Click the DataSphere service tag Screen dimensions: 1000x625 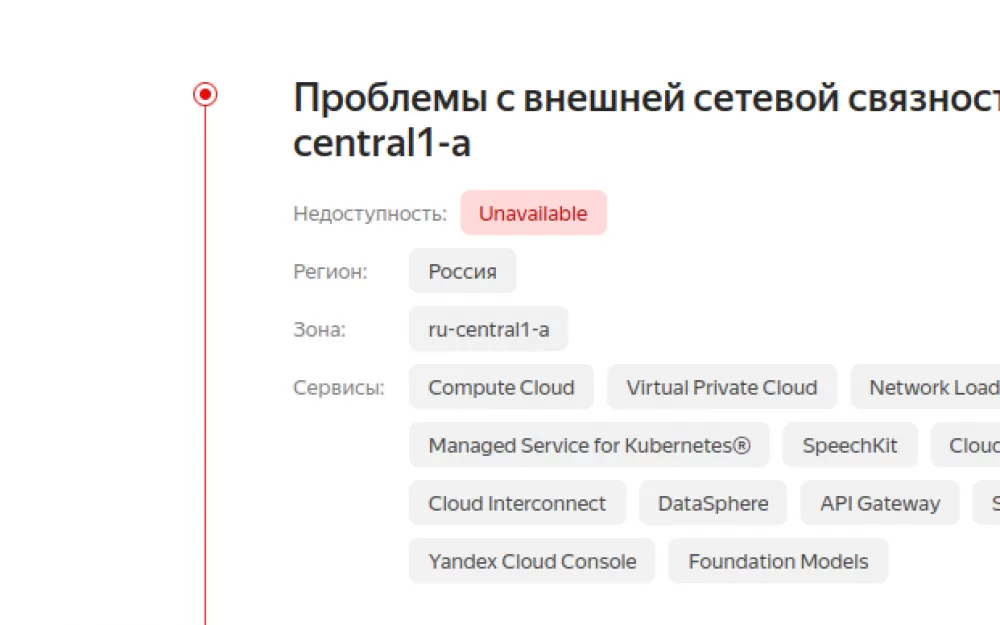(713, 503)
